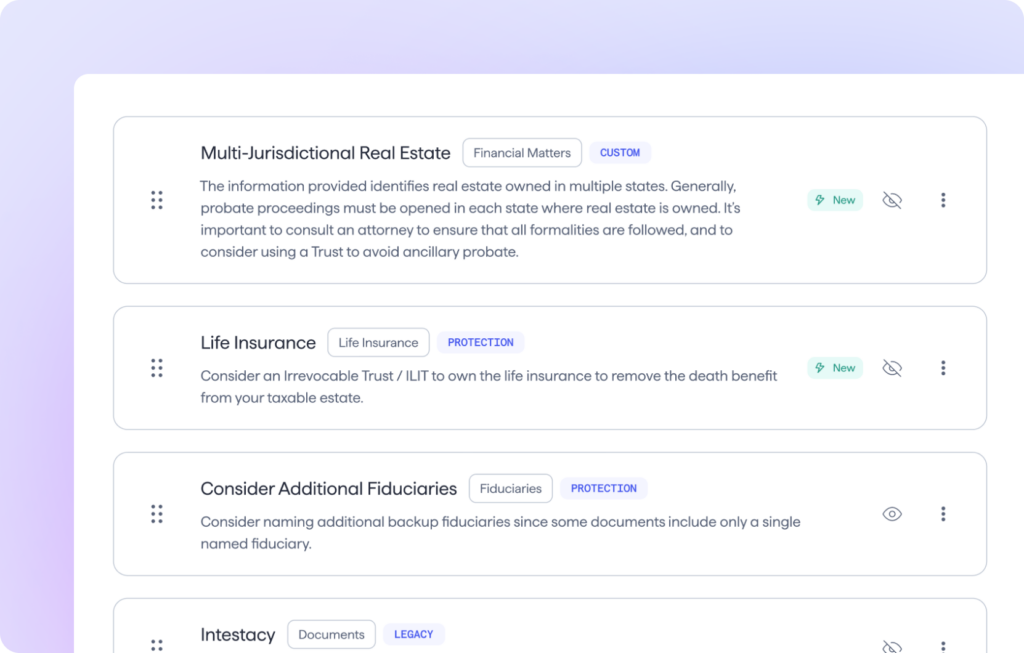1024x653 pixels.
Task: Click the CUSTOM label badge
Action: click(620, 153)
